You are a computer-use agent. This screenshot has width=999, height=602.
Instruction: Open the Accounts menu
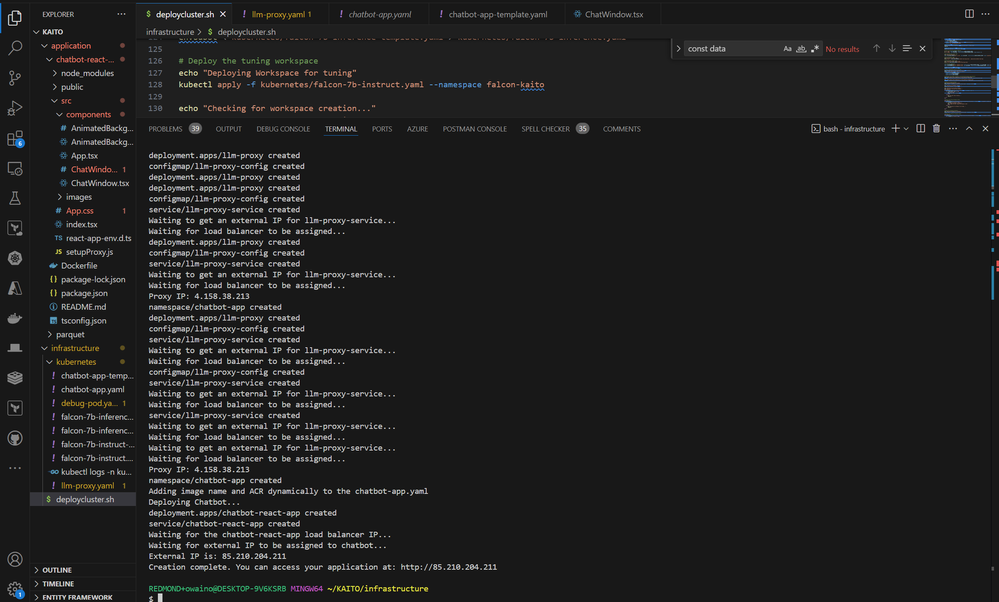[14, 559]
